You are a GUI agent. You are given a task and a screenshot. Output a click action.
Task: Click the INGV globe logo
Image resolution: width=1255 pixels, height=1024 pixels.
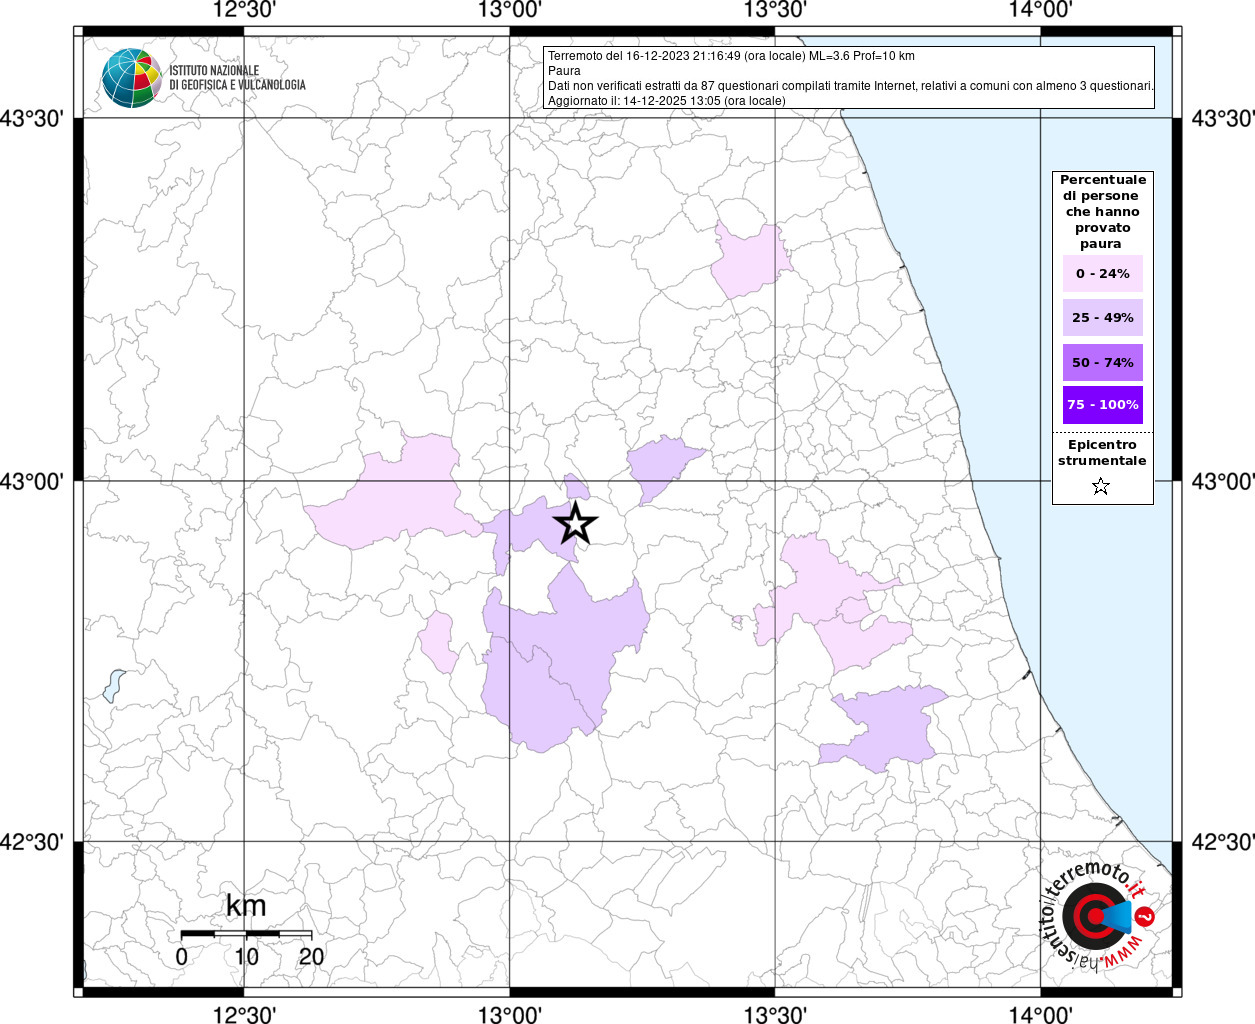[x=131, y=78]
